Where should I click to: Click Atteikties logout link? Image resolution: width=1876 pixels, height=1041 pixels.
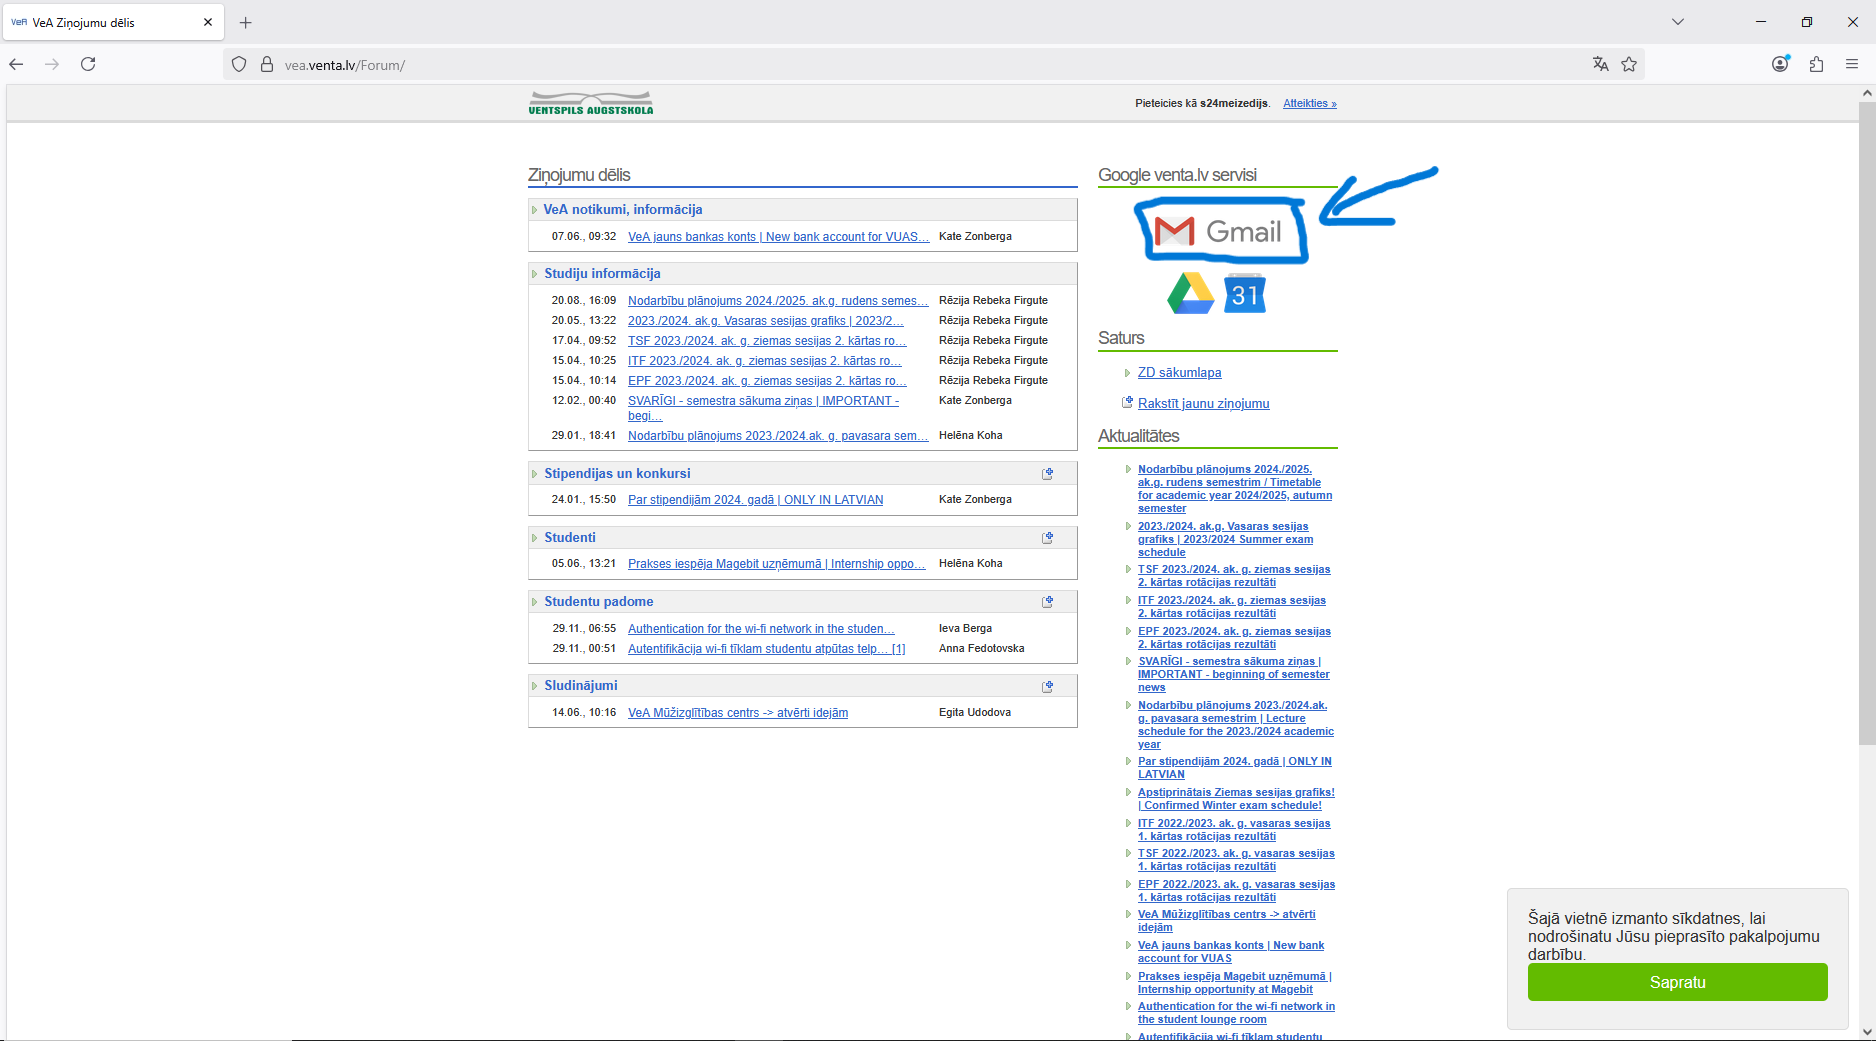click(x=1310, y=103)
